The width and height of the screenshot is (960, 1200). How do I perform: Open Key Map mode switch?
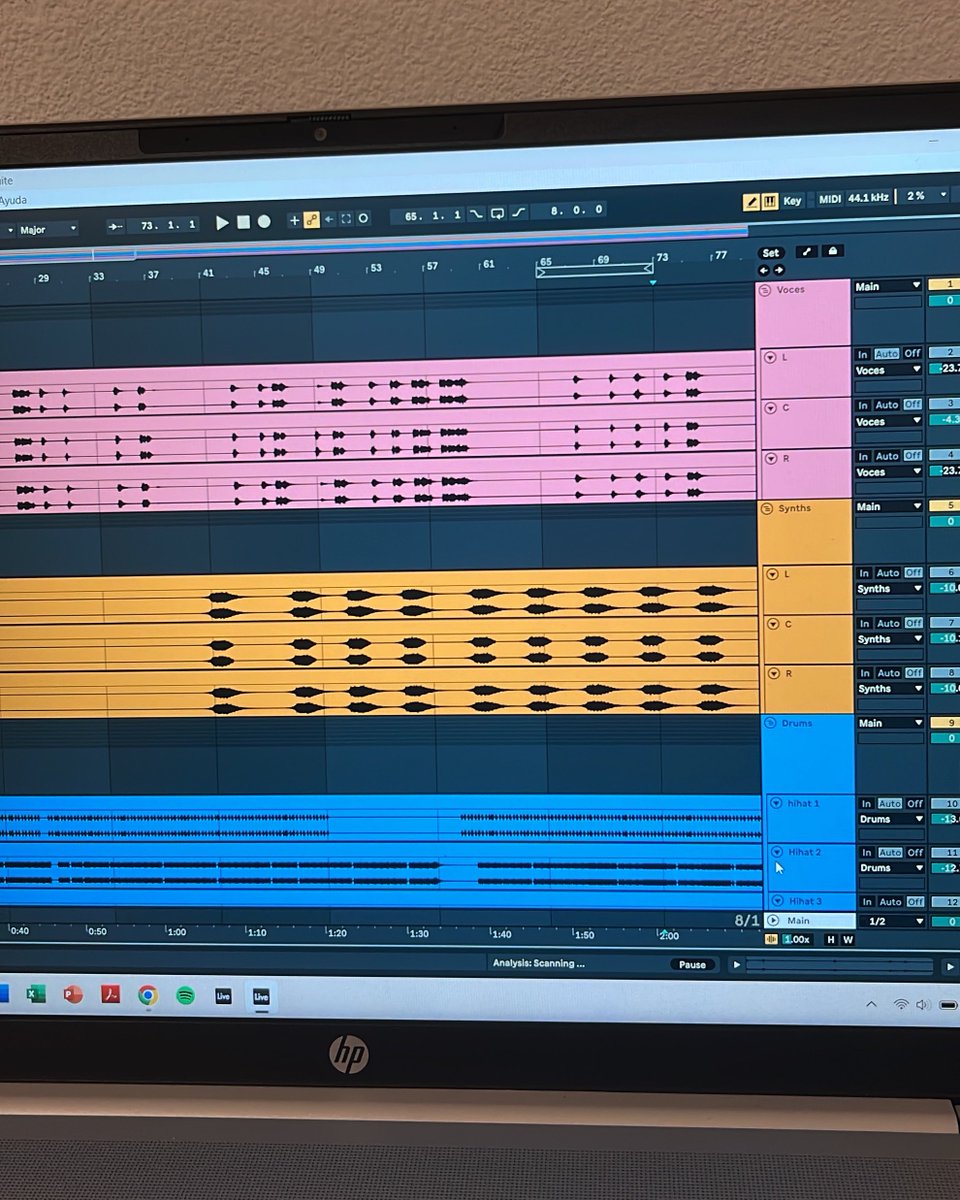793,201
